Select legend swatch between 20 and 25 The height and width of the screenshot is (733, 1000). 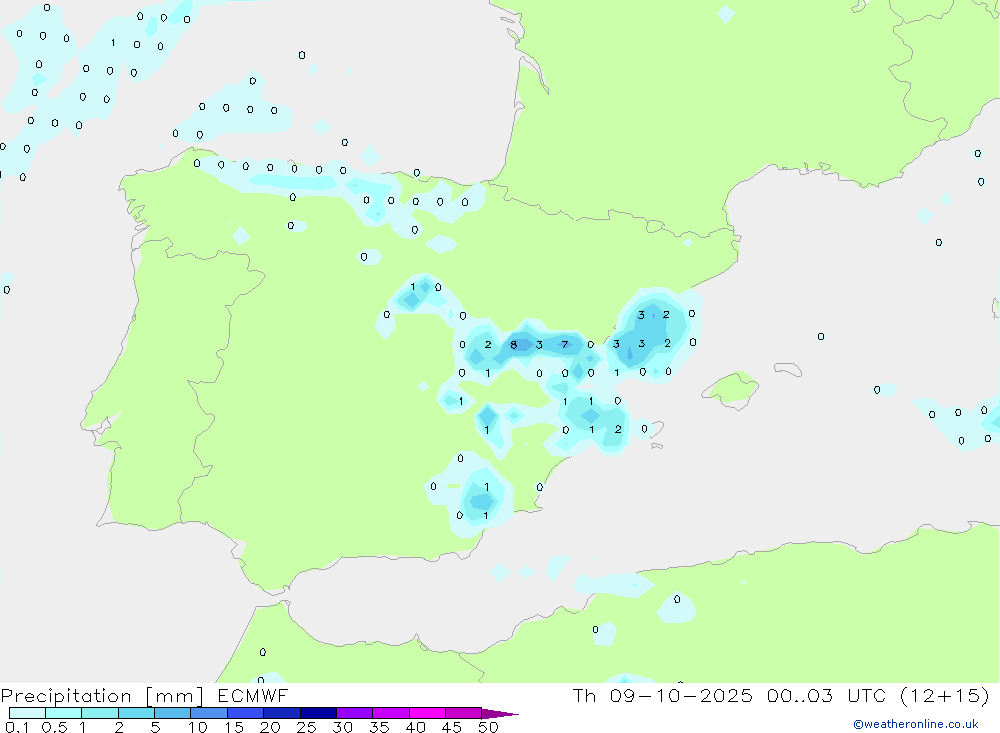coord(281,713)
